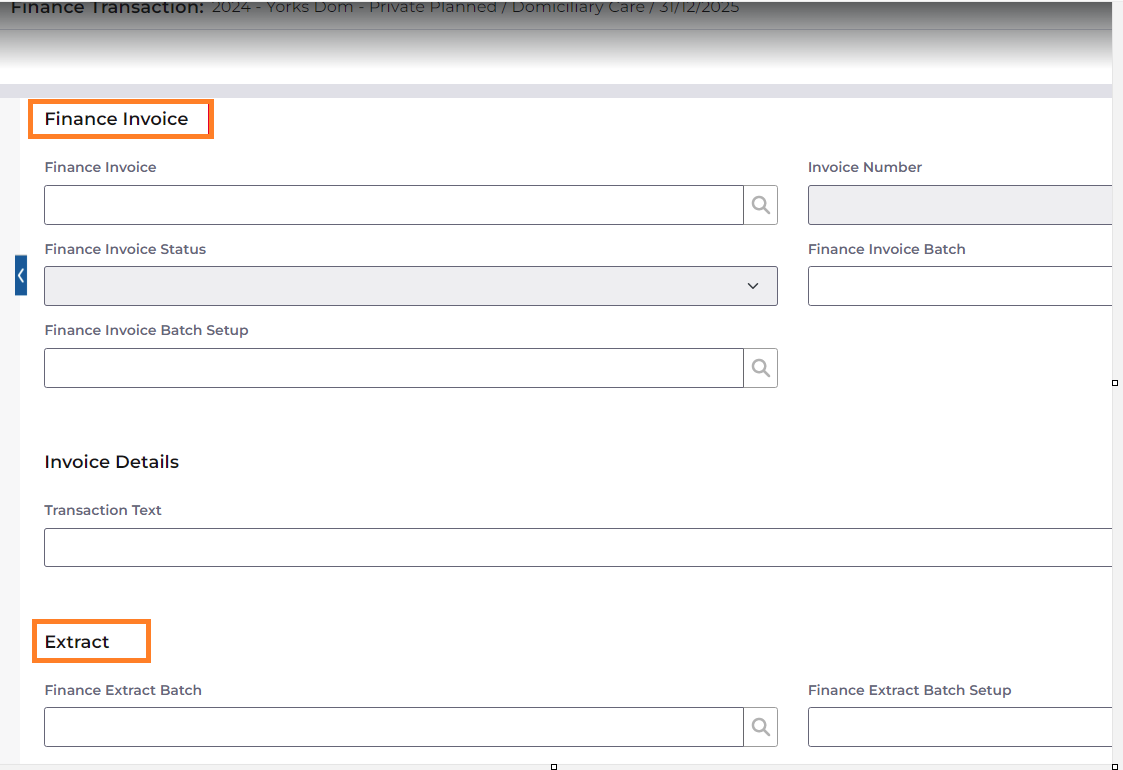Image resolution: width=1123 pixels, height=770 pixels.
Task: Select the Extract section heading
Action: click(x=77, y=642)
